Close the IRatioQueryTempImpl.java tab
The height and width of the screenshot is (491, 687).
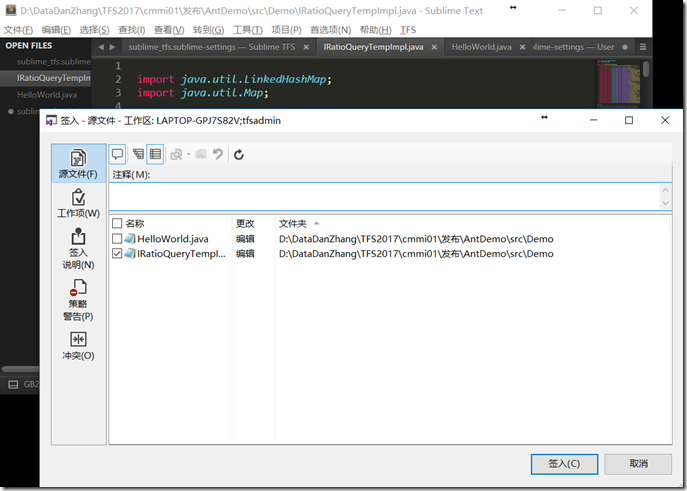click(x=434, y=47)
